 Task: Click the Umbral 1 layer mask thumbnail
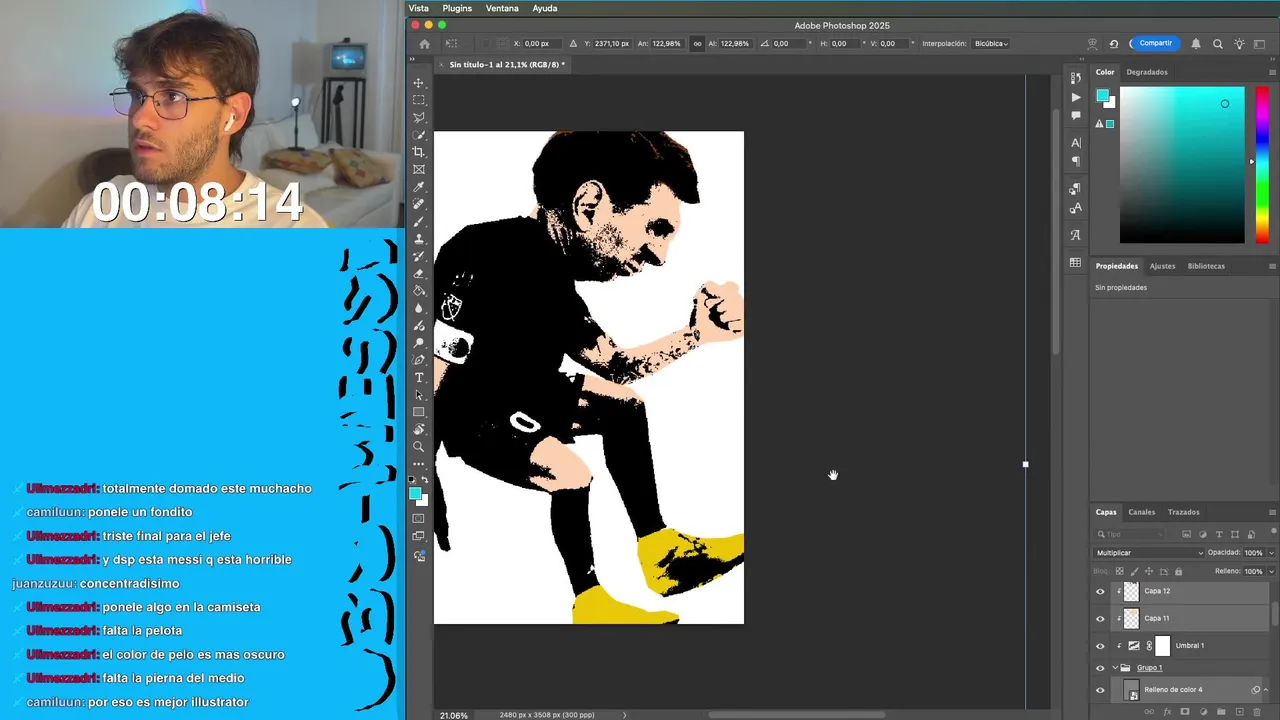tap(1163, 646)
